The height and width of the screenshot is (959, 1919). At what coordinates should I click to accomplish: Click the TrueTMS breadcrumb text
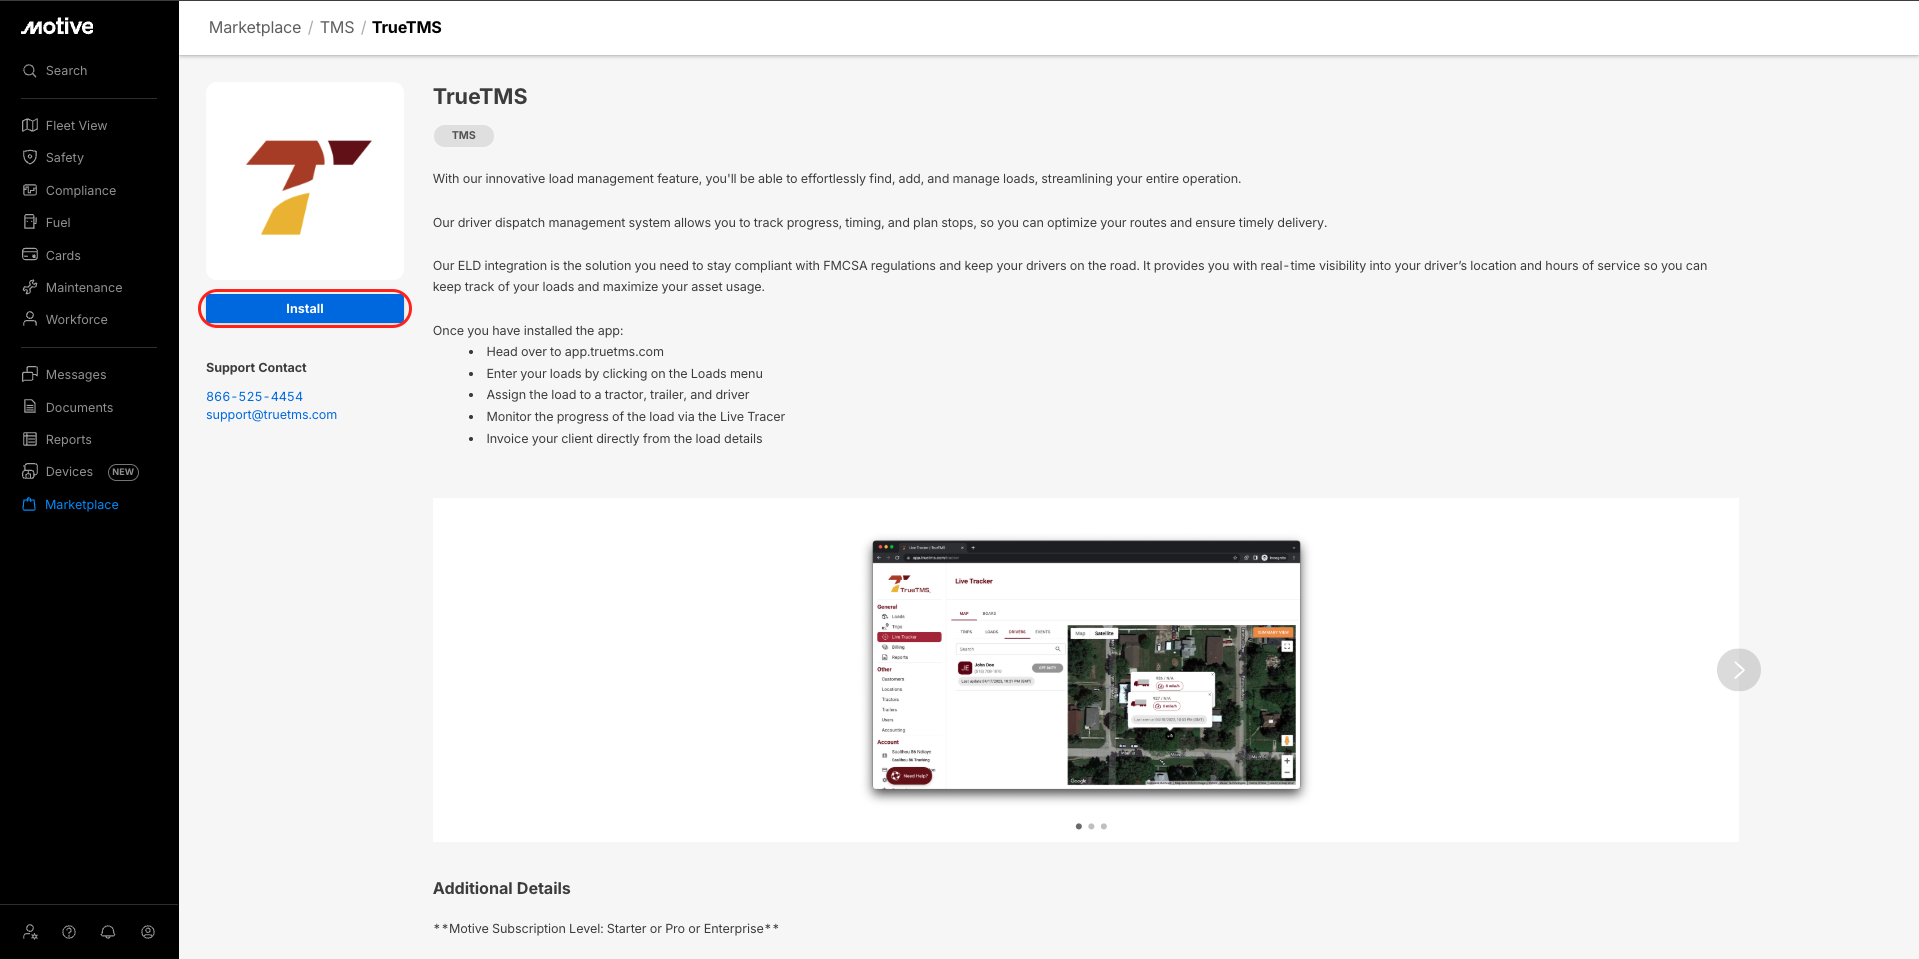pos(407,28)
